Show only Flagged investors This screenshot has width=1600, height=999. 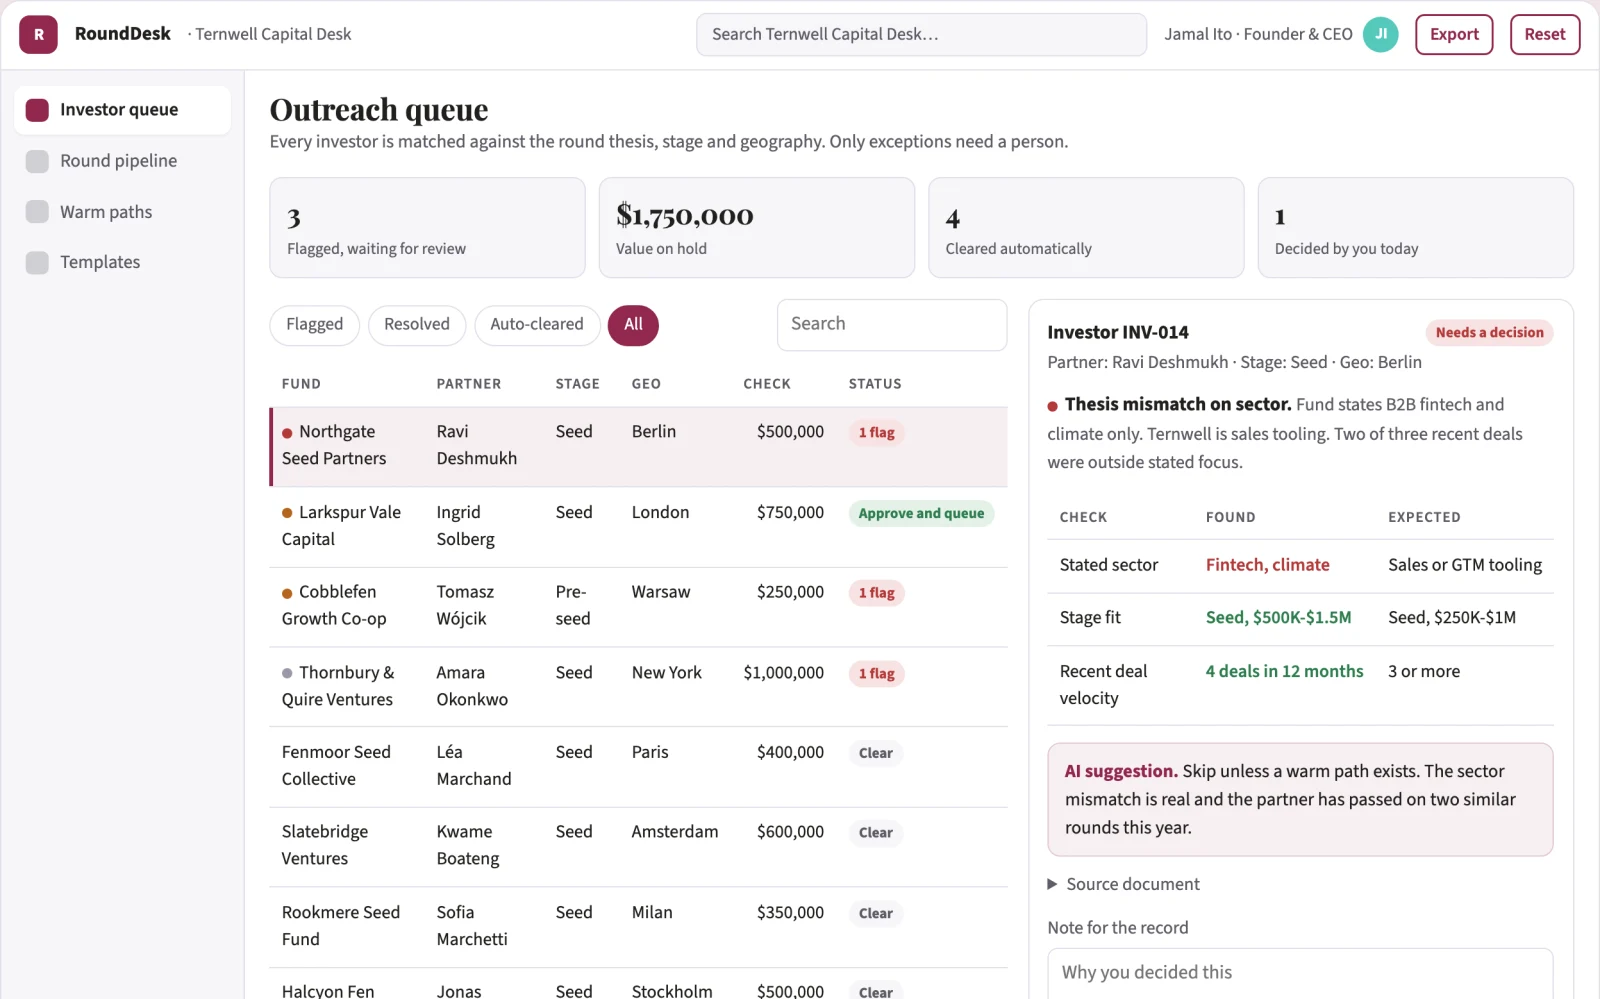314,325
